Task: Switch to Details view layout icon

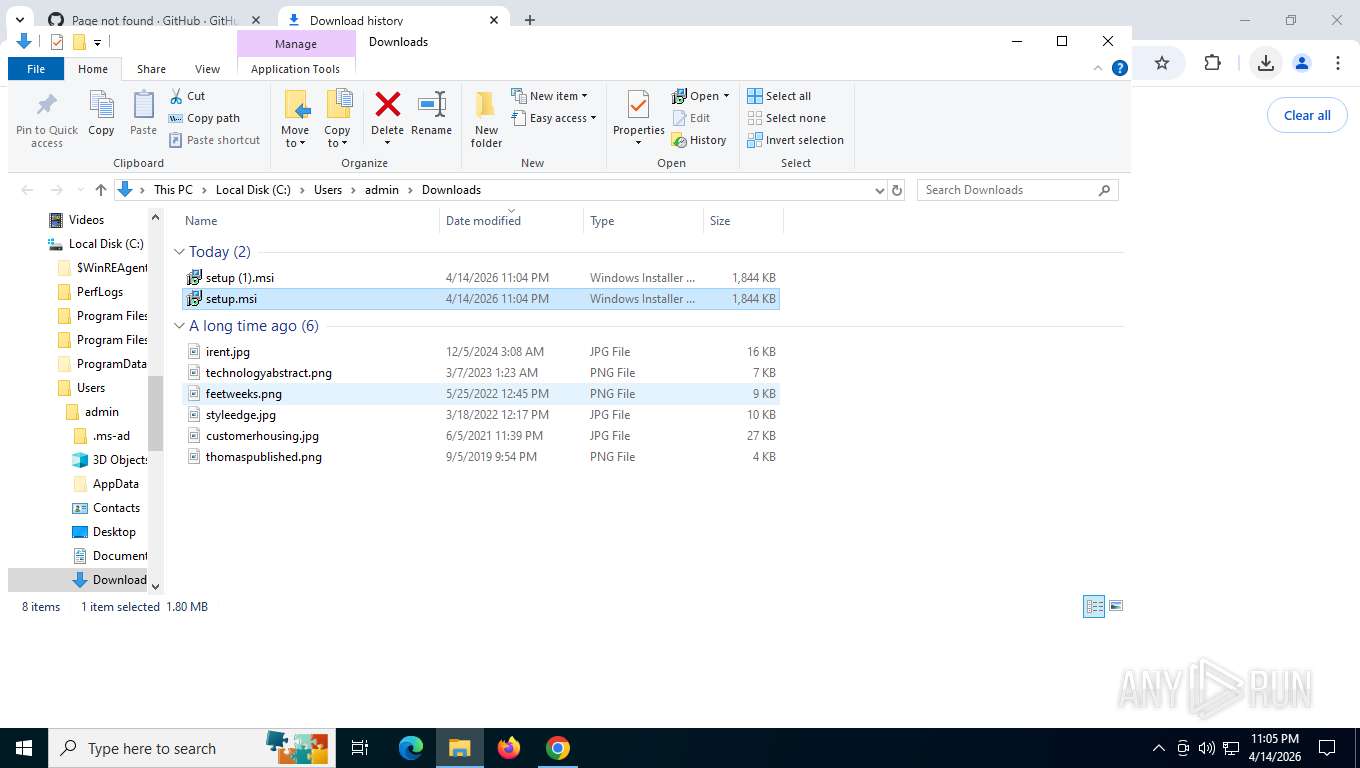Action: [1094, 606]
